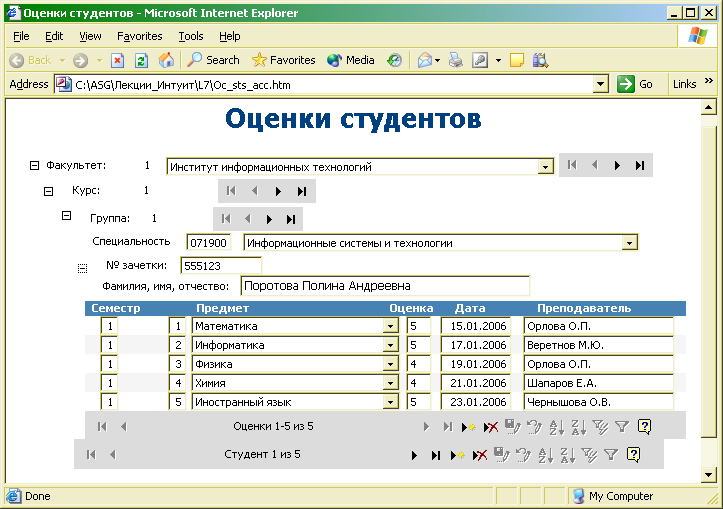Toggle filter in Оценки navigation bar
This screenshot has height=509, width=723.
point(622,427)
